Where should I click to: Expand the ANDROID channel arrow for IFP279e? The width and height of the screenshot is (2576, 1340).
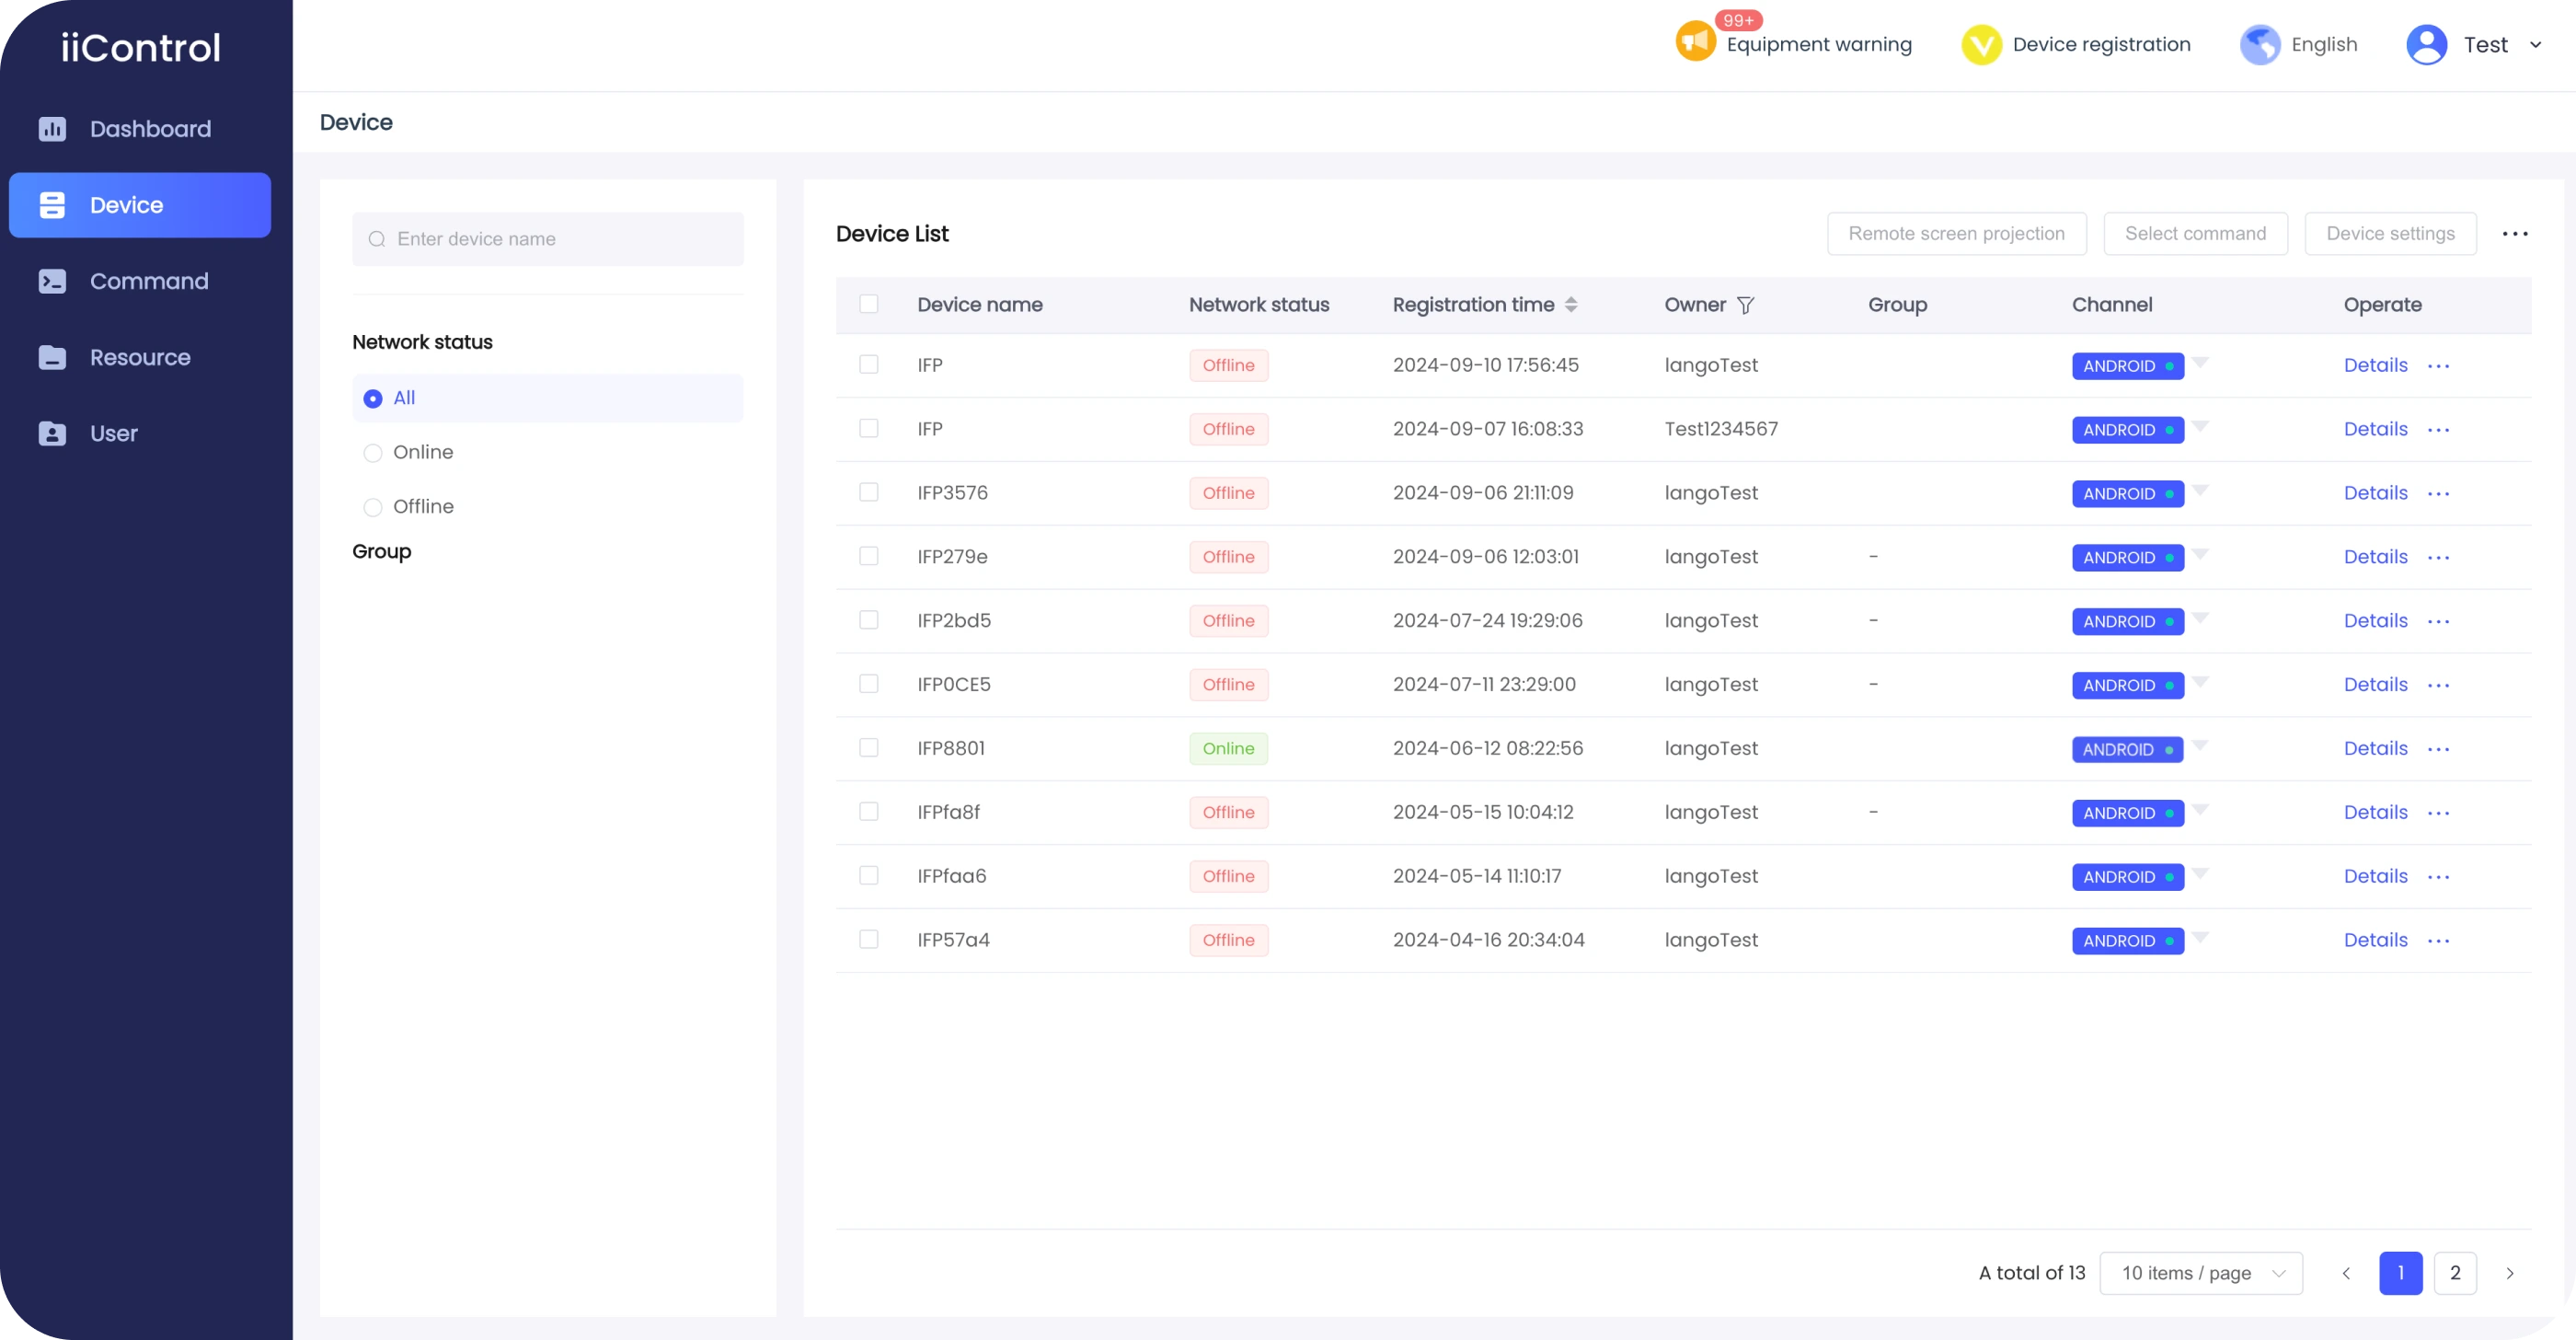pos(2200,553)
